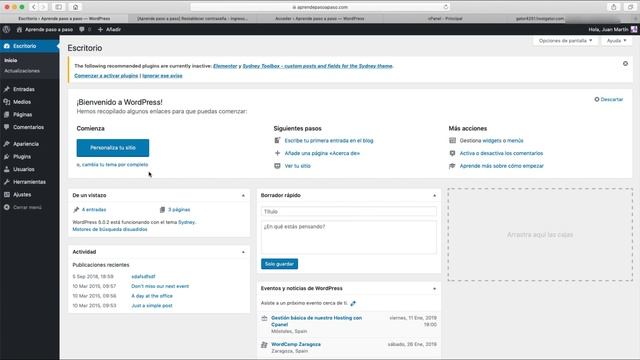Click Gestiona widgets o menús link
This screenshot has width=640, height=360.
tap(491, 140)
